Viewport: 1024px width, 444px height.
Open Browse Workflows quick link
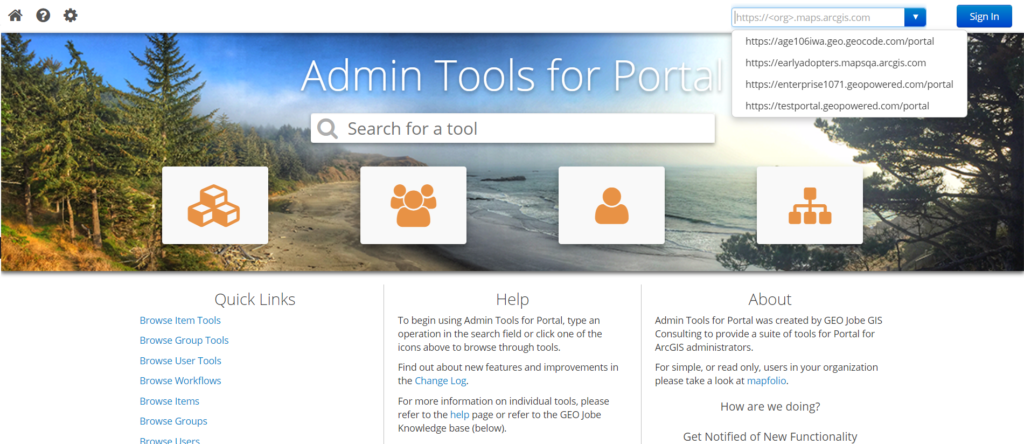(180, 381)
